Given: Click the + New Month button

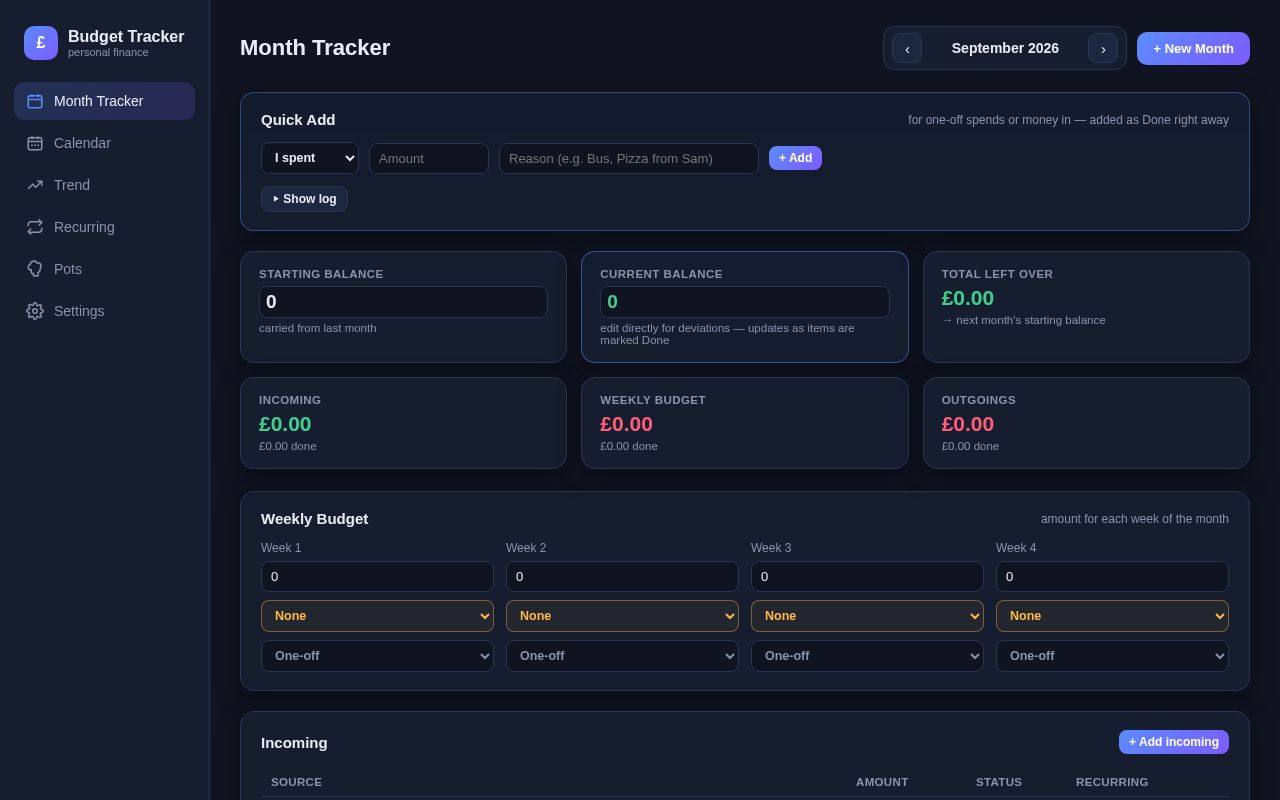Looking at the screenshot, I should 1193,48.
